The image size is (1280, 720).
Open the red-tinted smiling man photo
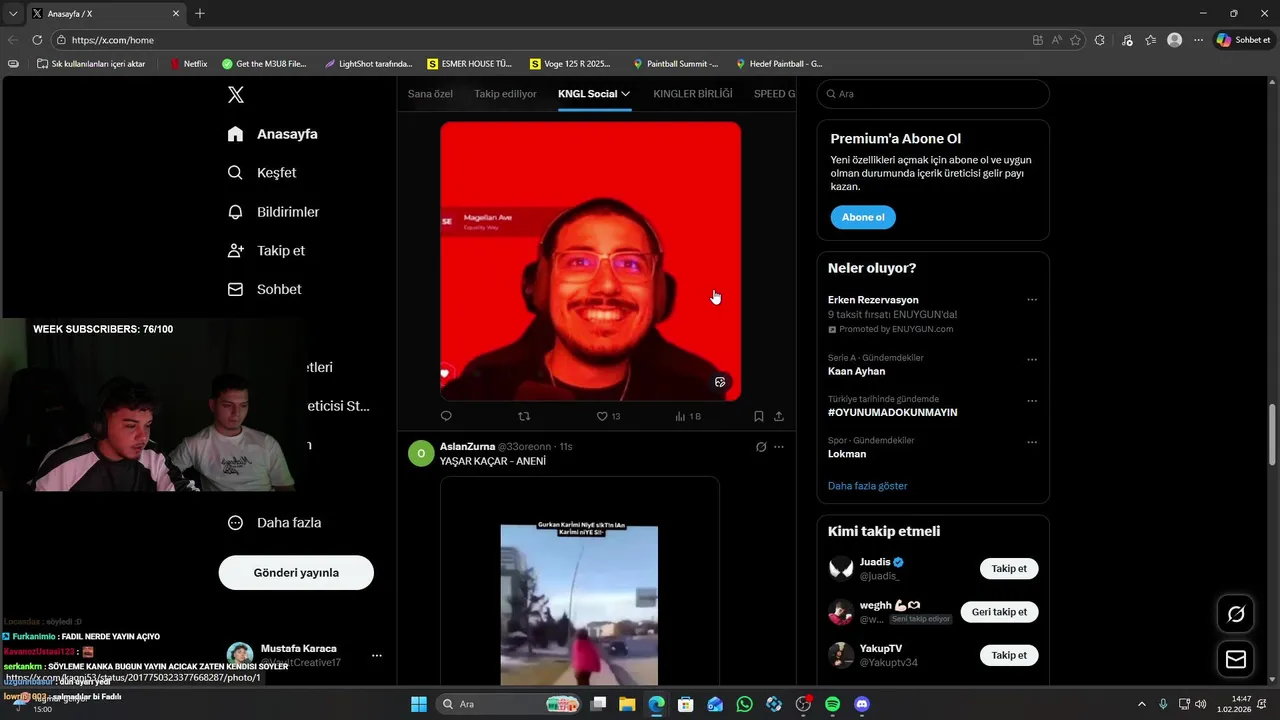(590, 261)
